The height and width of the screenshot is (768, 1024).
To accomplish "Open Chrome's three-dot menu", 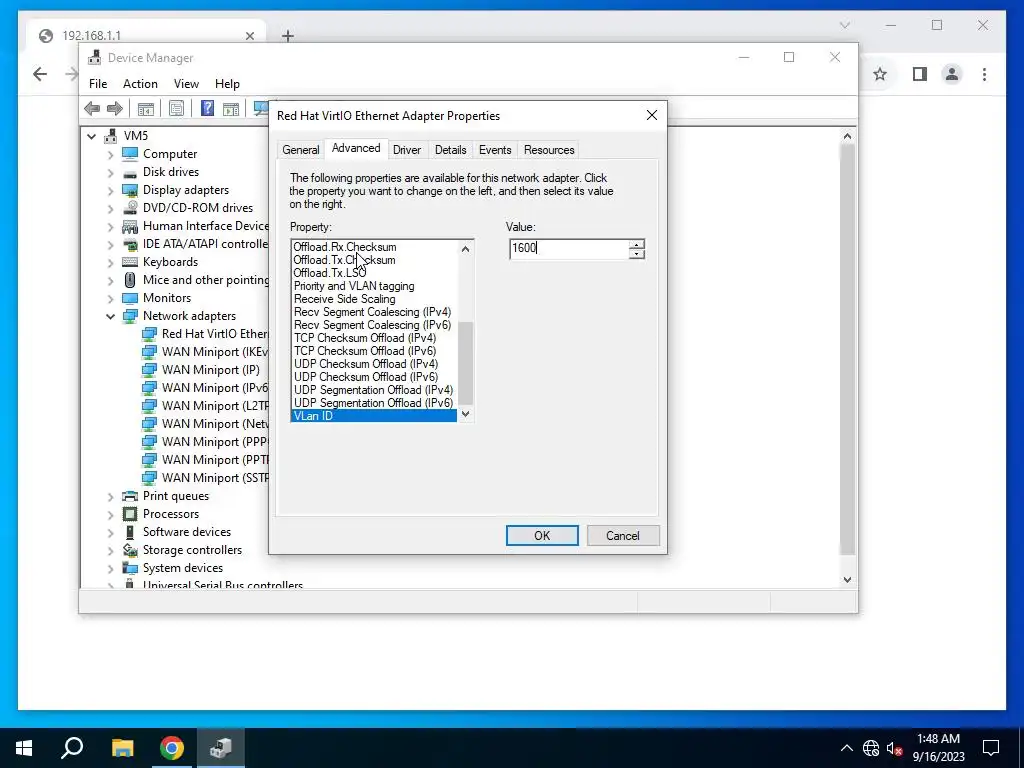I will pos(984,74).
